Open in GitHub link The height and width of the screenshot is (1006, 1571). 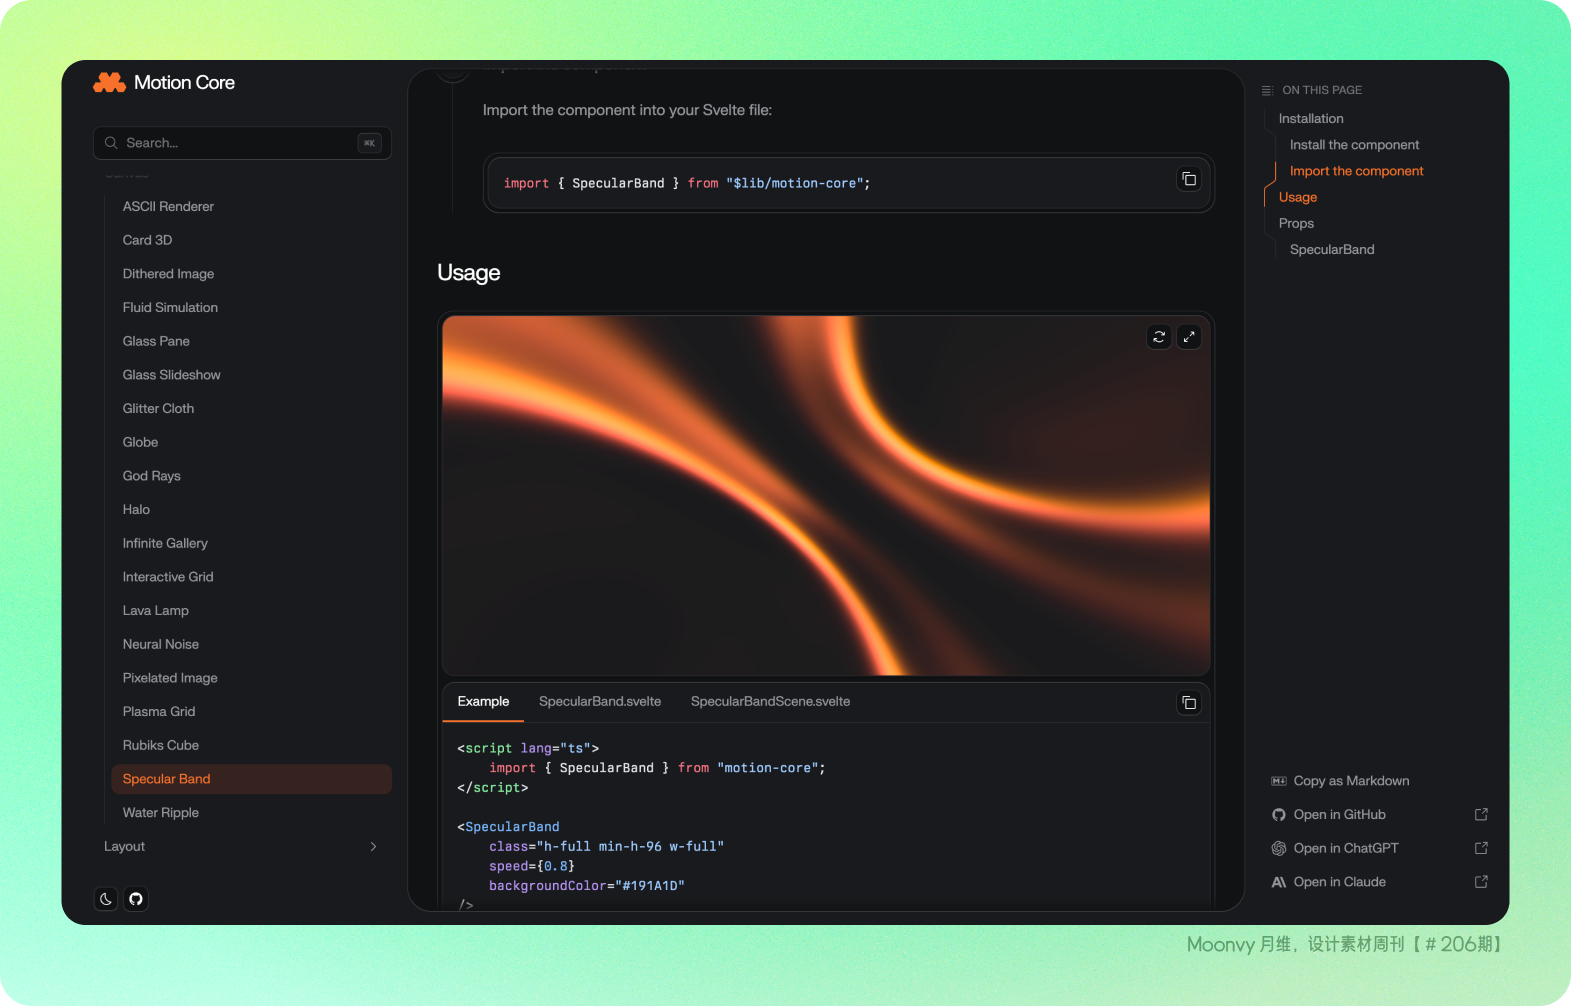(x=1339, y=815)
